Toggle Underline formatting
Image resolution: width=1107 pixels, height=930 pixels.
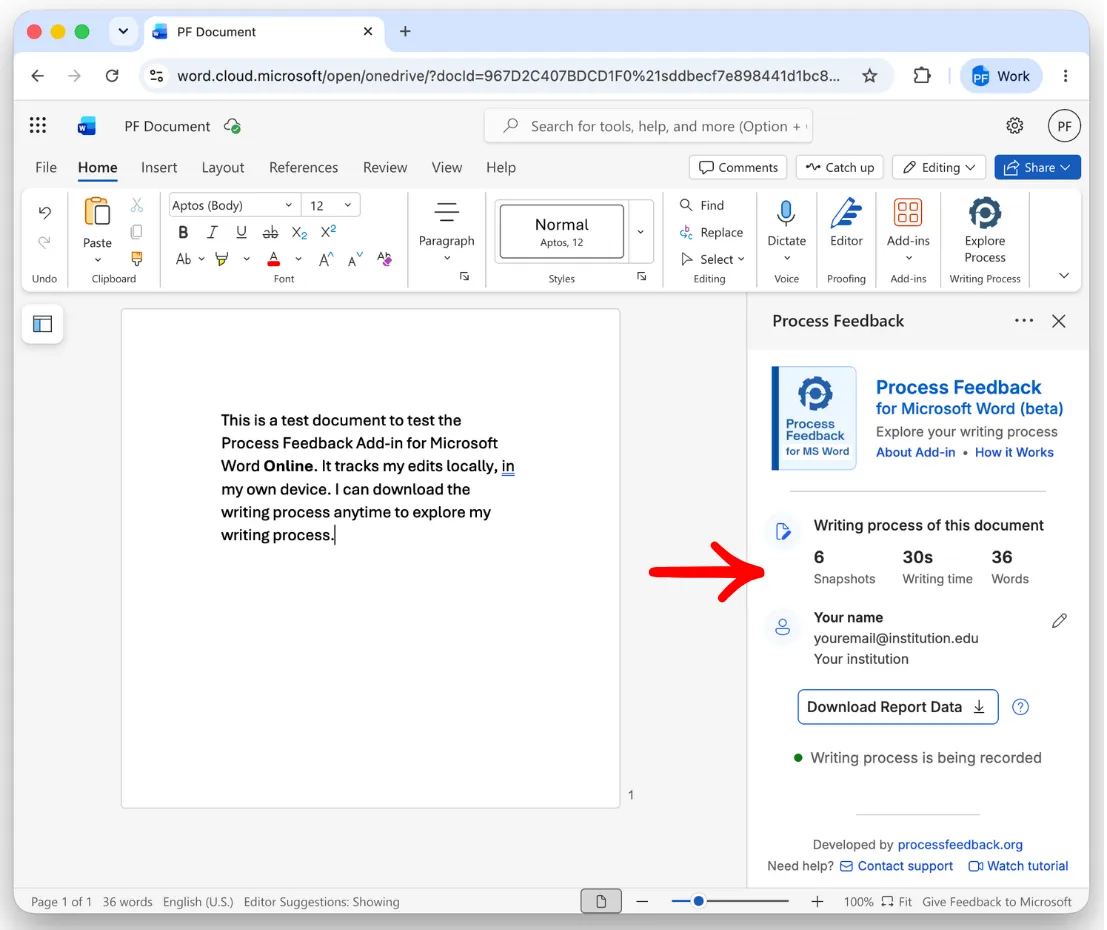pos(241,232)
